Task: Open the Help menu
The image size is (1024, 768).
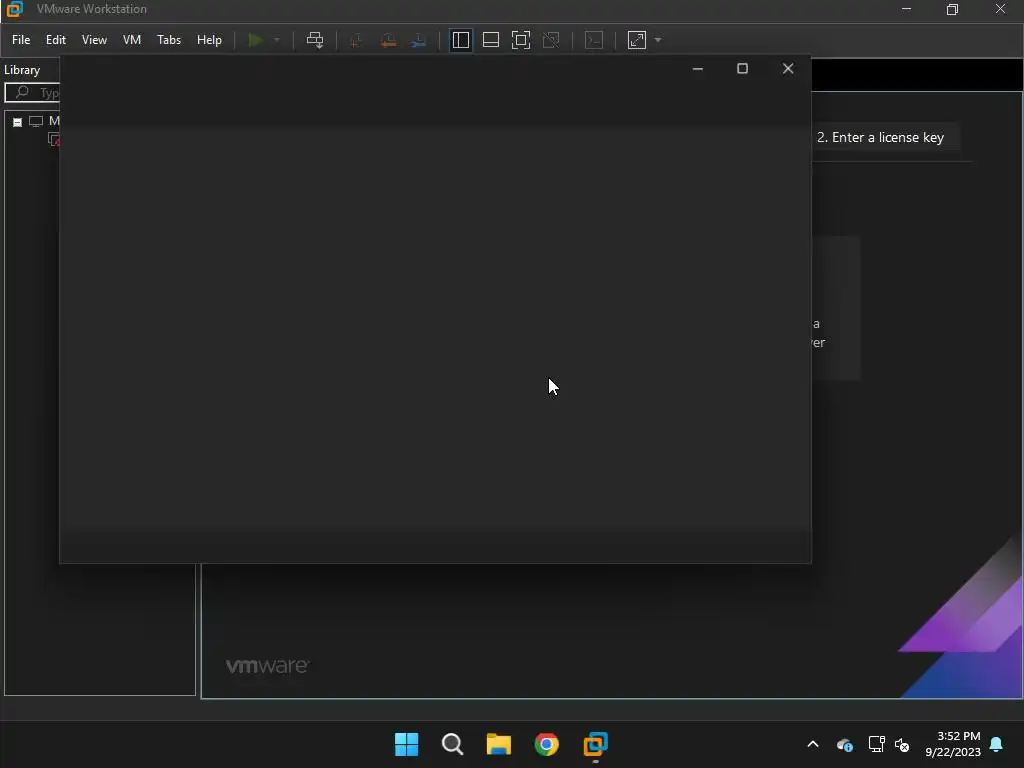Action: click(209, 40)
